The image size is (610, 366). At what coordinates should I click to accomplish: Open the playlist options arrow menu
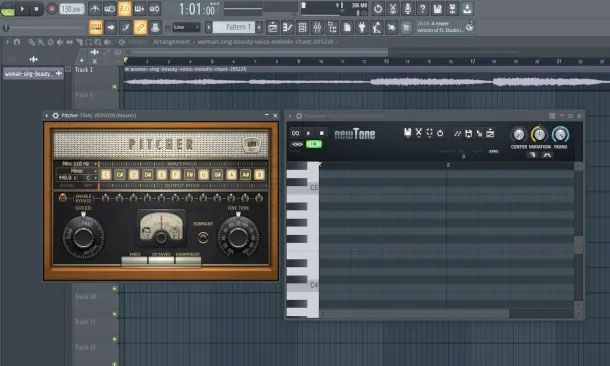point(7,42)
